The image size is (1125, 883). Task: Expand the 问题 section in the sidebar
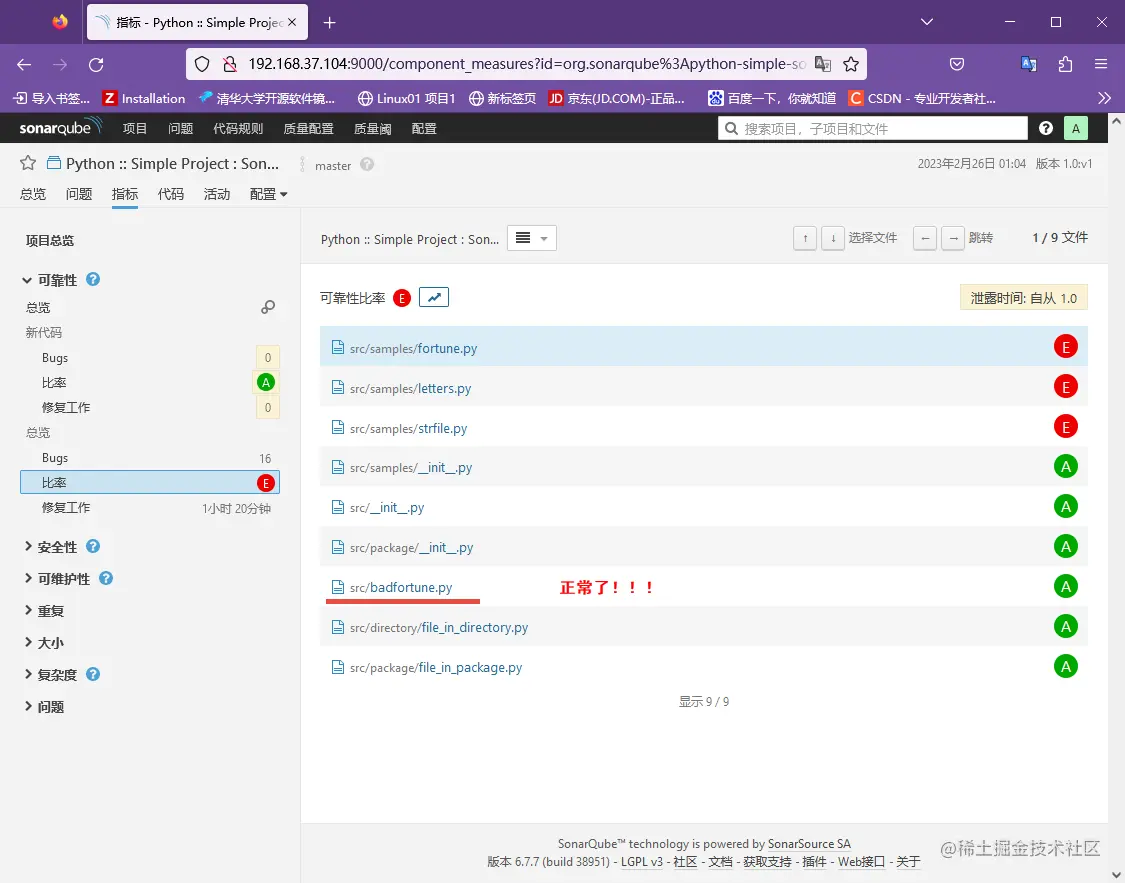point(43,707)
